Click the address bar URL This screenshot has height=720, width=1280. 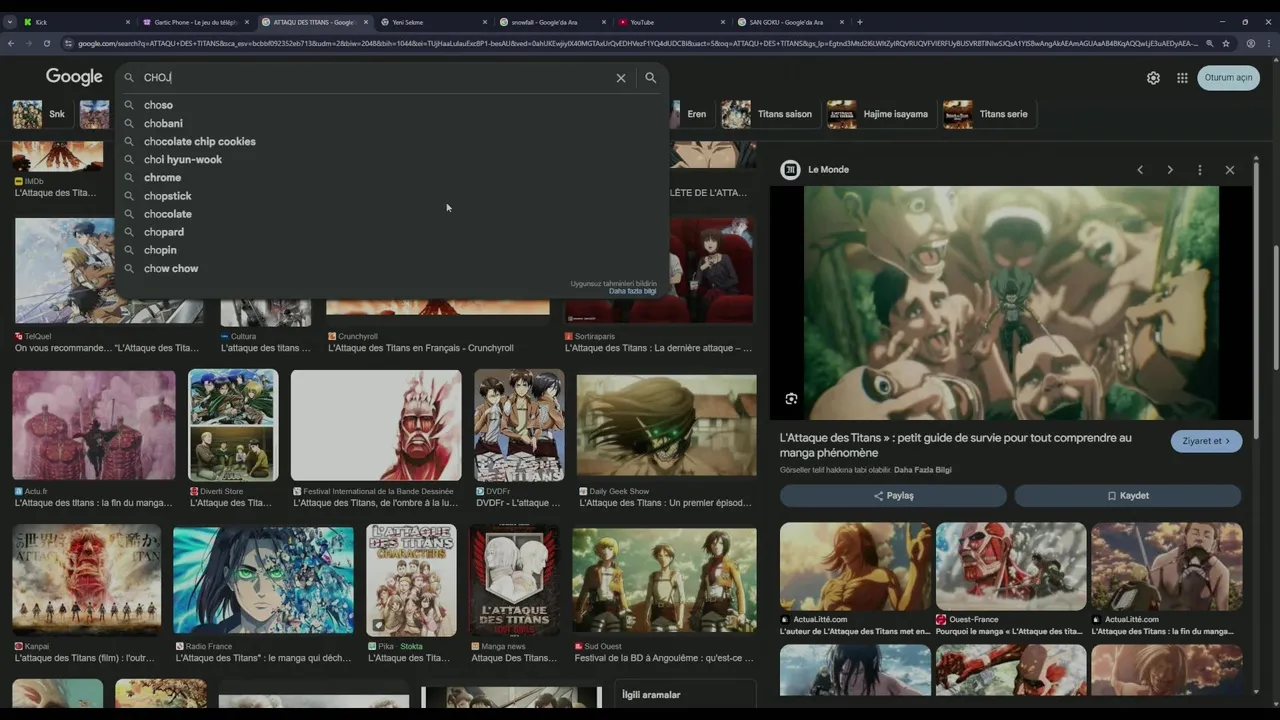click(x=637, y=43)
